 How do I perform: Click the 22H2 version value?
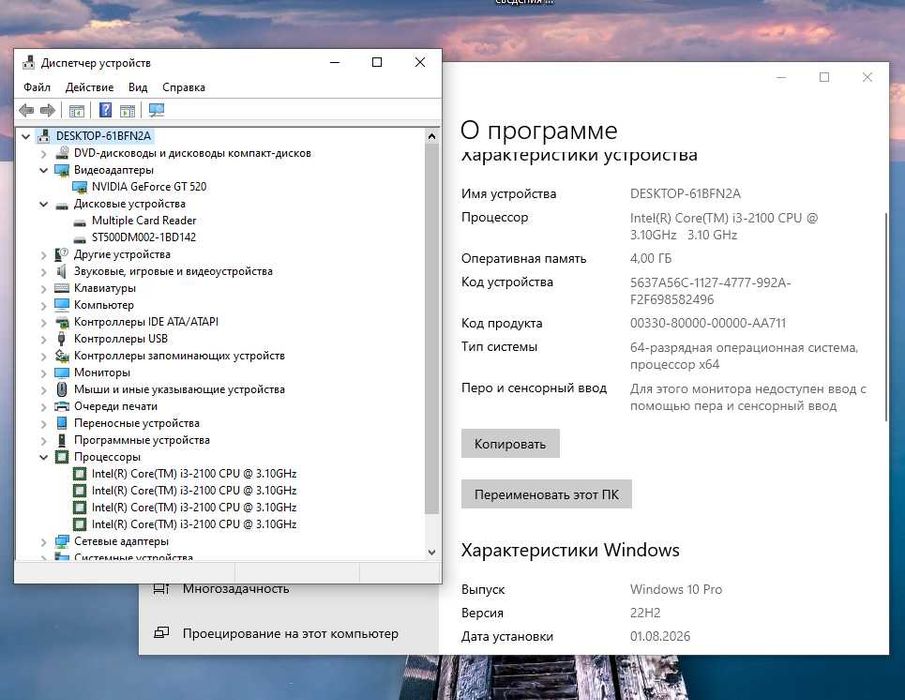pos(645,613)
